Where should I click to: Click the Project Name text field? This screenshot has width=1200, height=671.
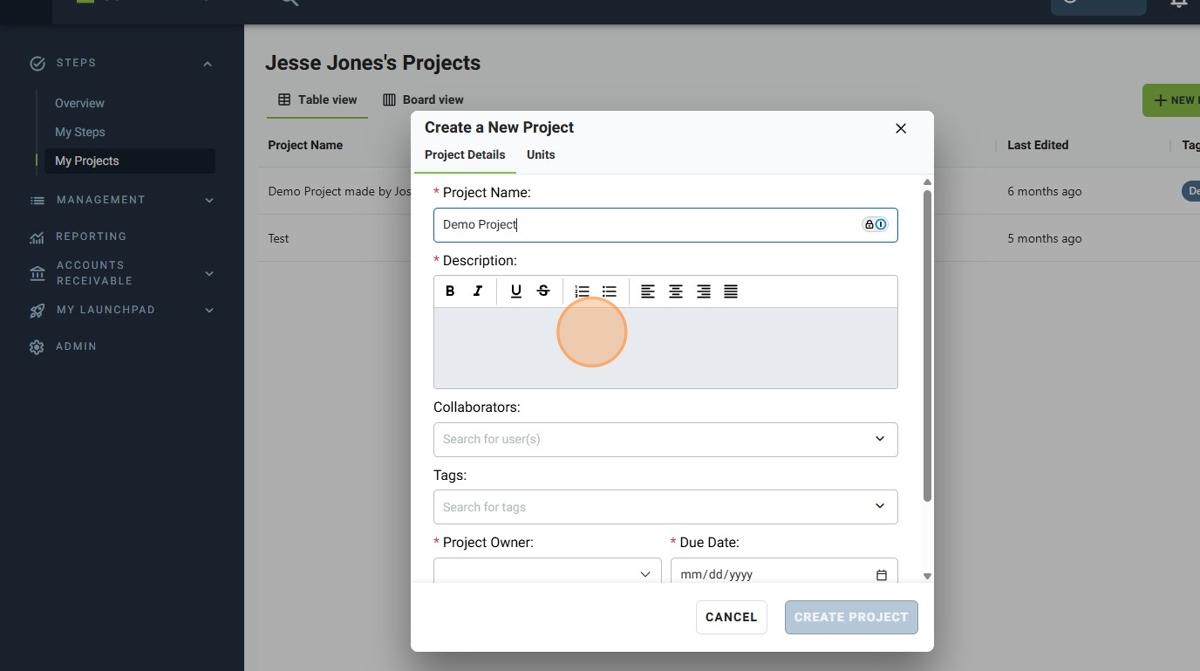tap(665, 225)
